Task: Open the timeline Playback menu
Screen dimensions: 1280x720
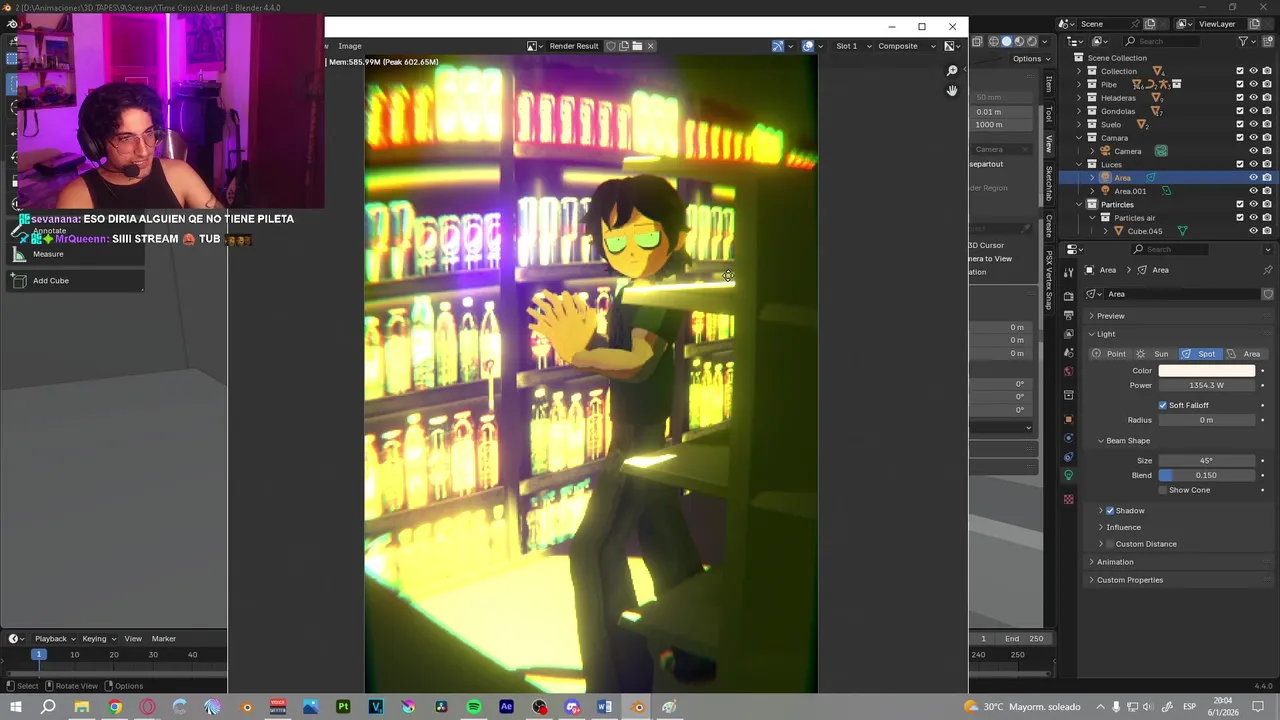Action: click(55, 639)
